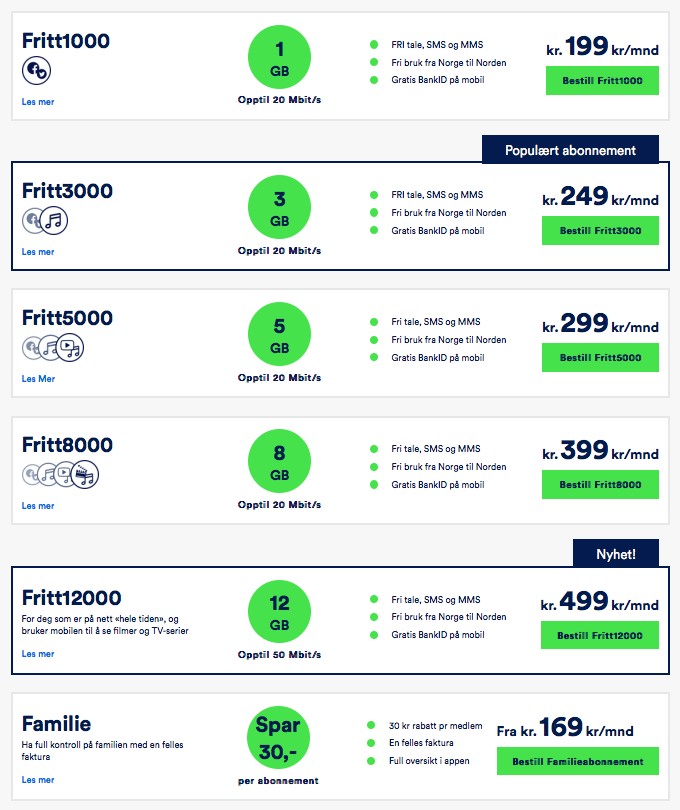Order the Fritt1000 plan
The width and height of the screenshot is (680, 810).
[x=602, y=81]
